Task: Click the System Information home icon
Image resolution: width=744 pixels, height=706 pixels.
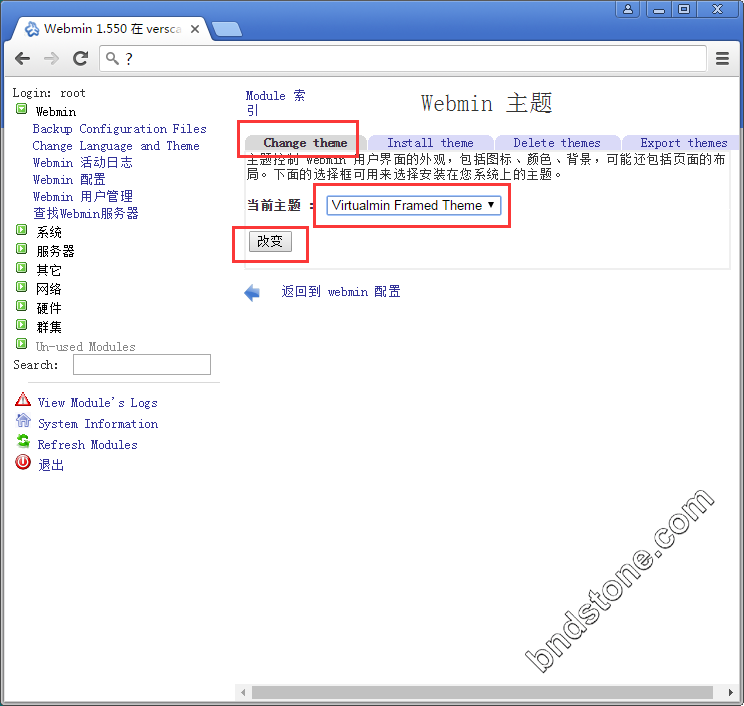Action: 23,420
